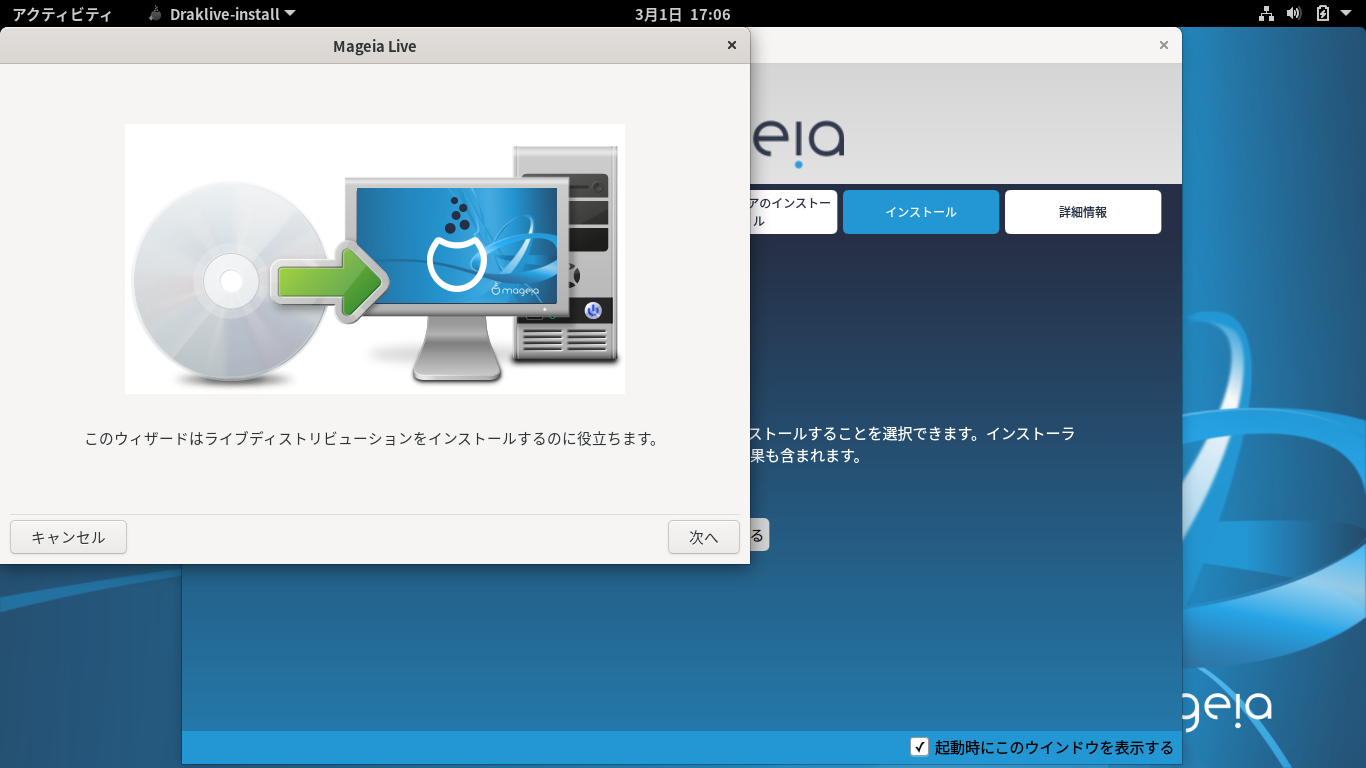
Task: Click the Mageia Live title bar
Action: coord(375,46)
